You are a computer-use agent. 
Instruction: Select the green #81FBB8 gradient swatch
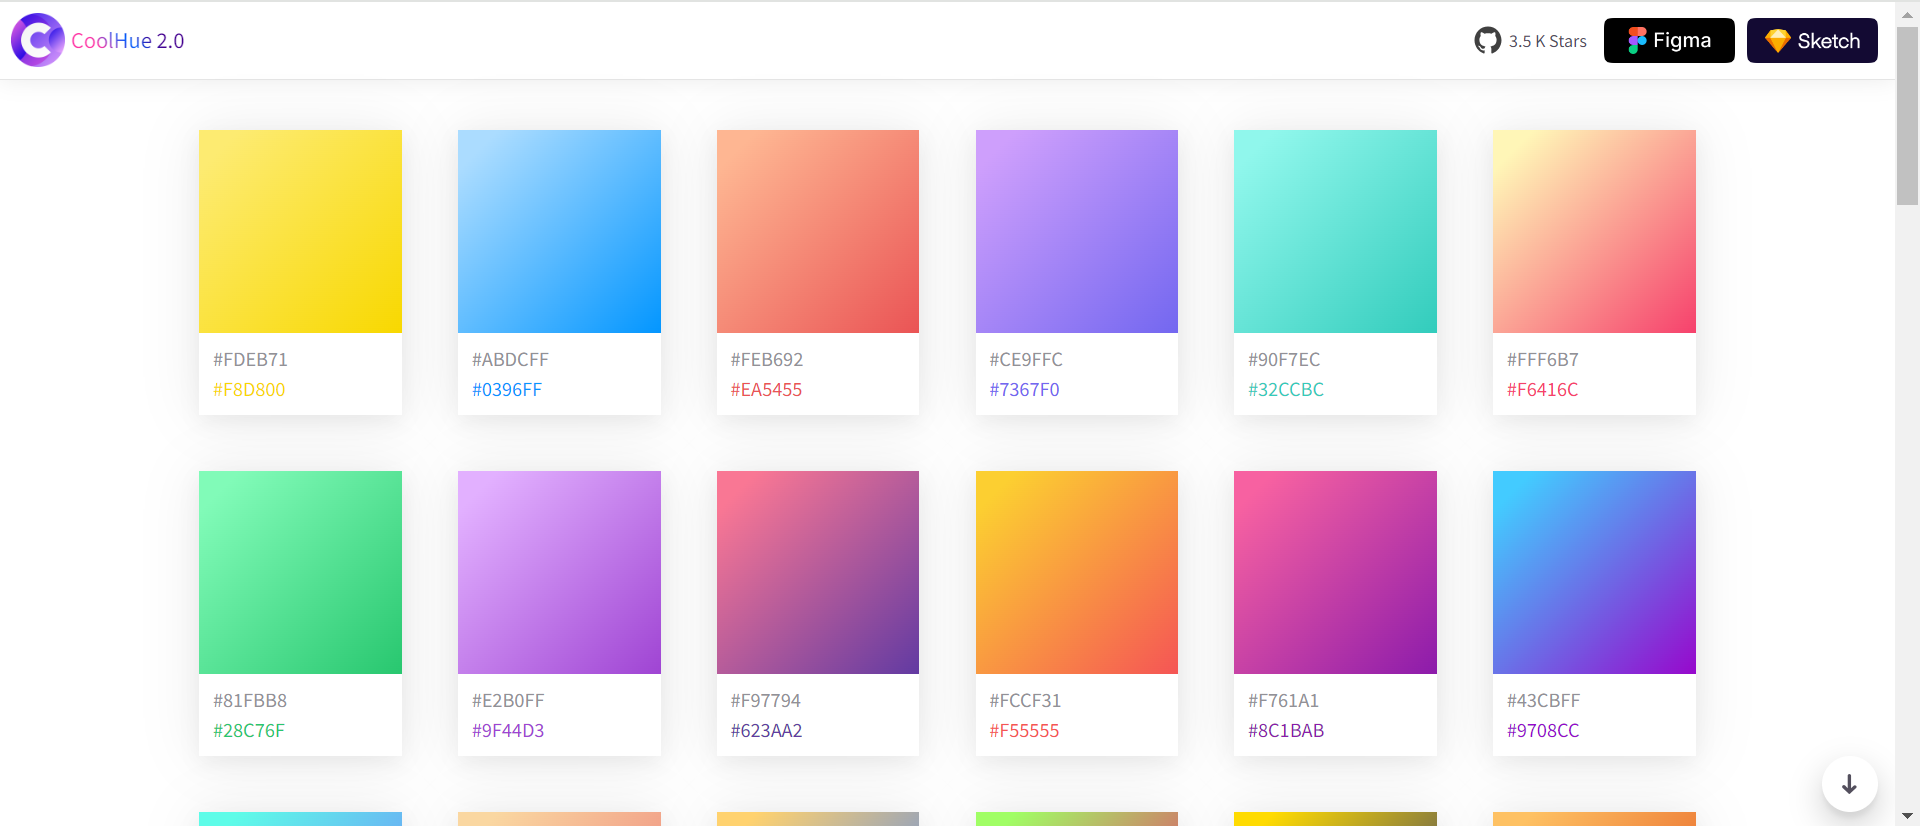(300, 572)
